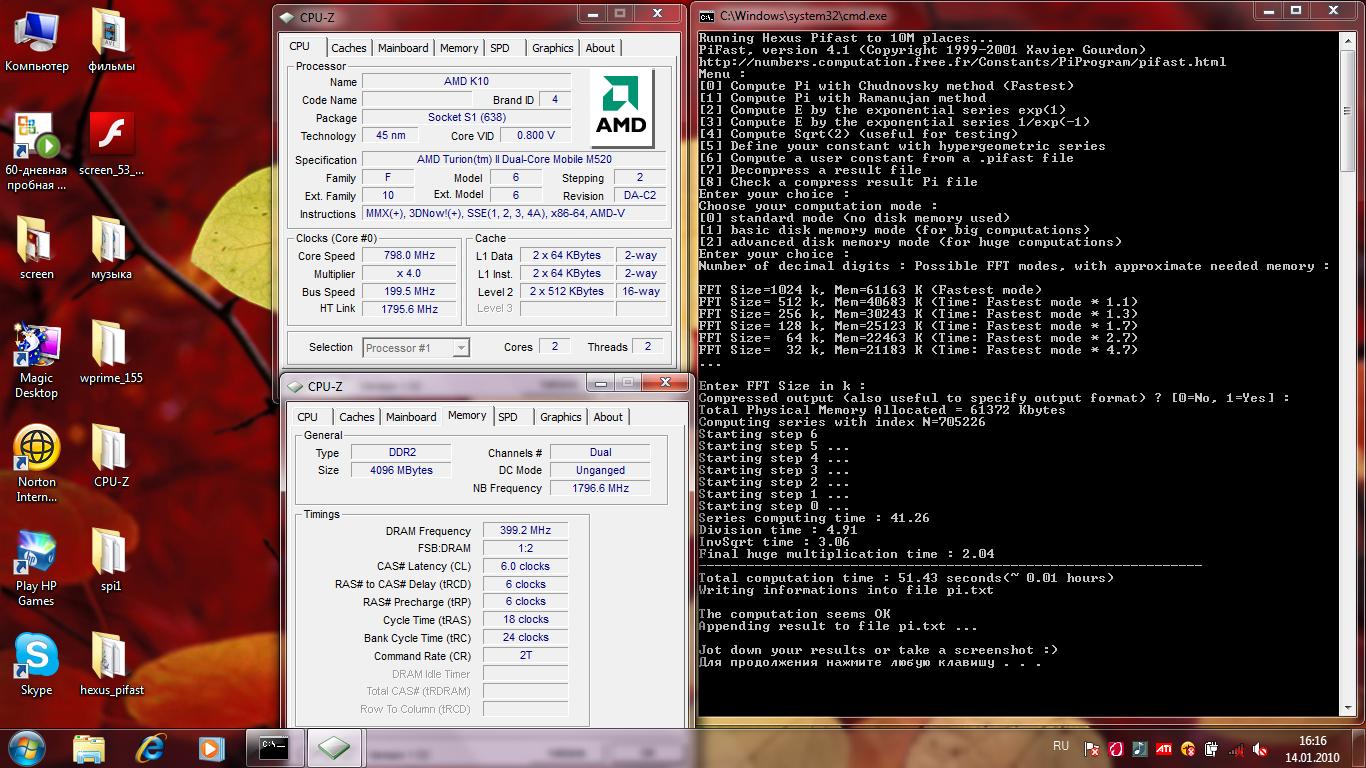Open About tab in upper CPU-Z window
Image resolution: width=1366 pixels, height=768 pixels.
click(600, 48)
